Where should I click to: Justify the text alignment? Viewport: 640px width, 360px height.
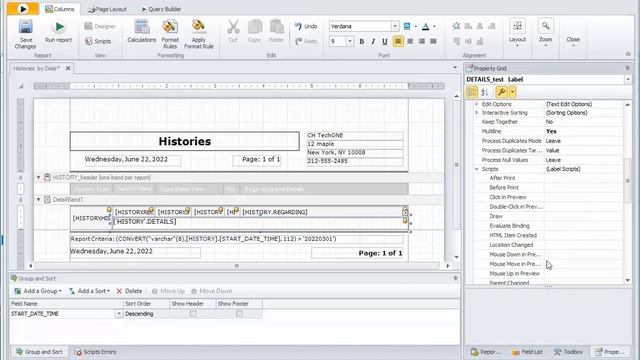[x=433, y=41]
